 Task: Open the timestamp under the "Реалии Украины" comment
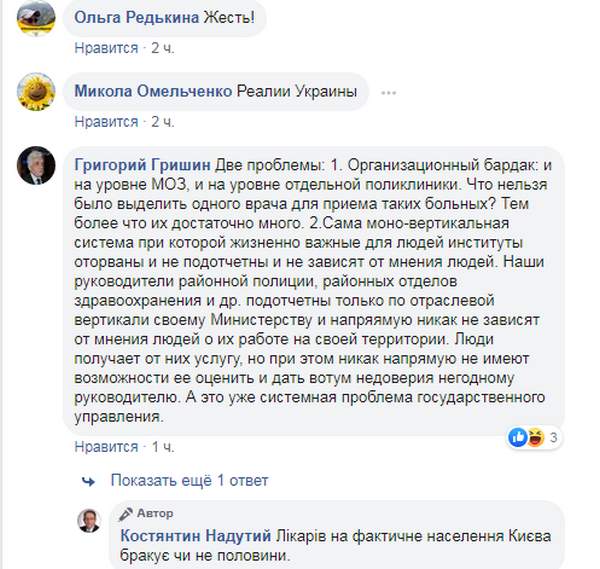(162, 122)
